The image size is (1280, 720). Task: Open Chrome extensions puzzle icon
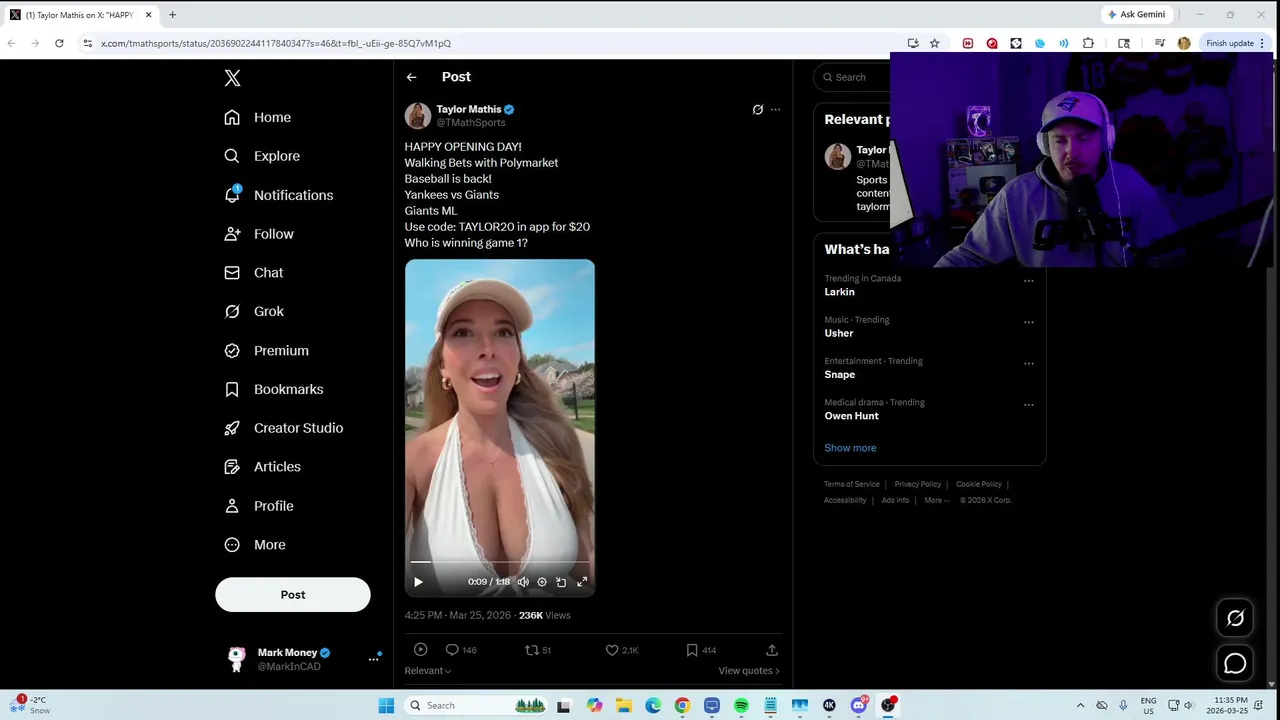1088,43
